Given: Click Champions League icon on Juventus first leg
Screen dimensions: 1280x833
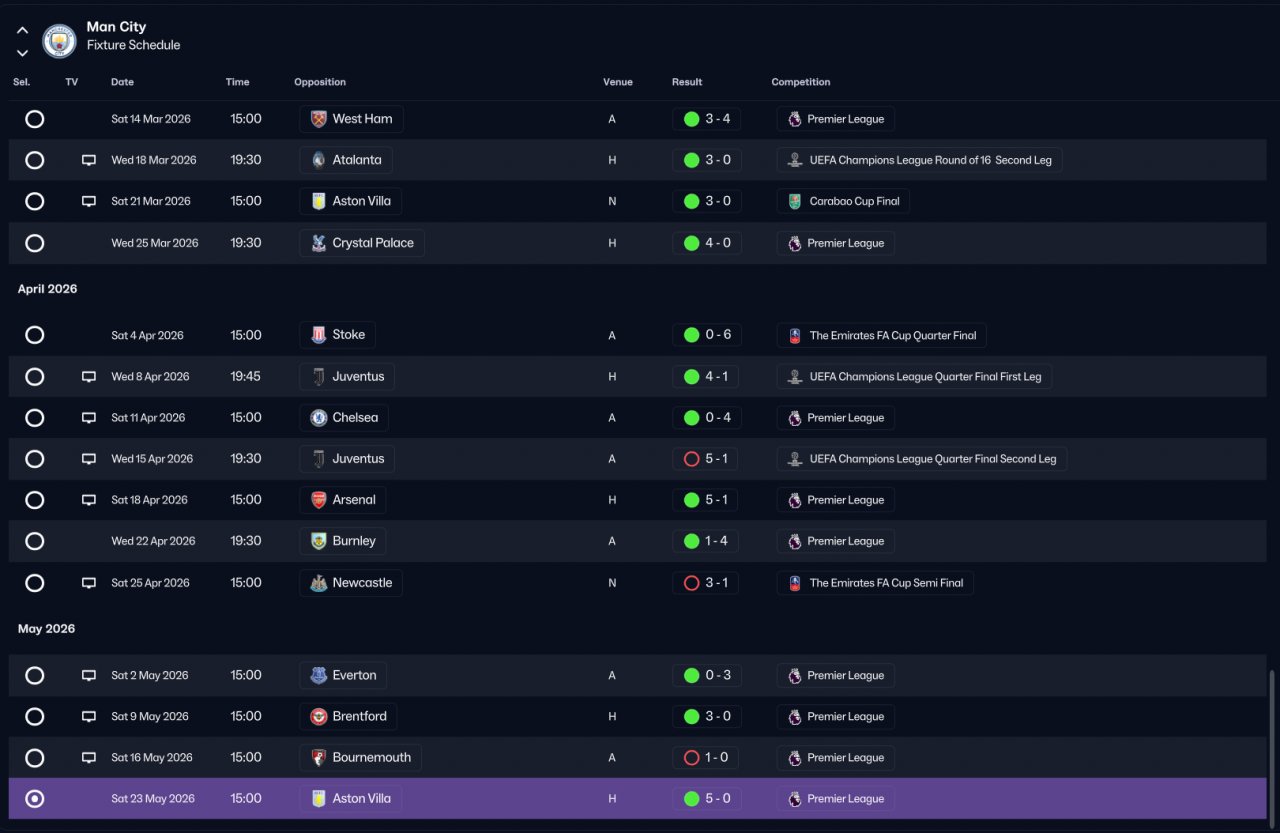Looking at the screenshot, I should [x=794, y=377].
